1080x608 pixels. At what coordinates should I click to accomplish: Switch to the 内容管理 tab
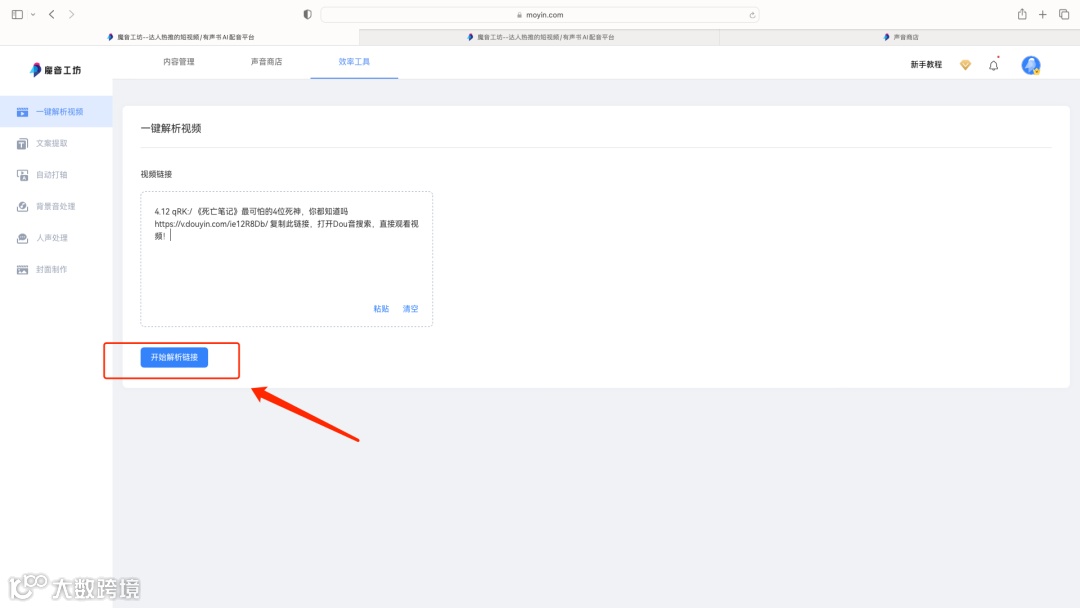coord(179,62)
